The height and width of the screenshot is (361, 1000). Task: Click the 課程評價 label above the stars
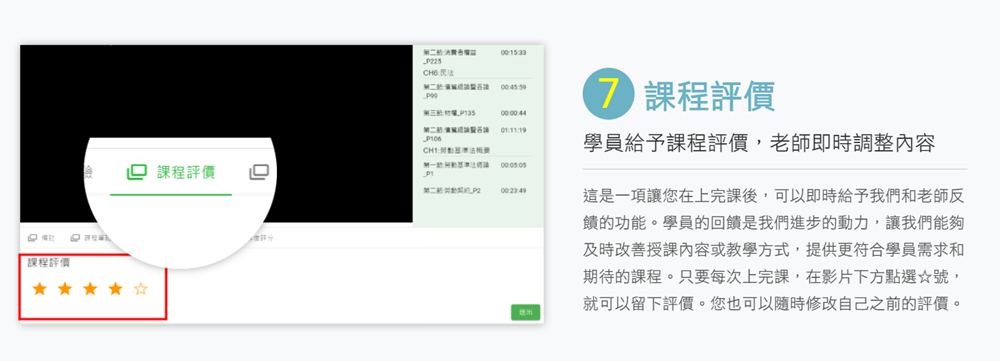(48, 263)
